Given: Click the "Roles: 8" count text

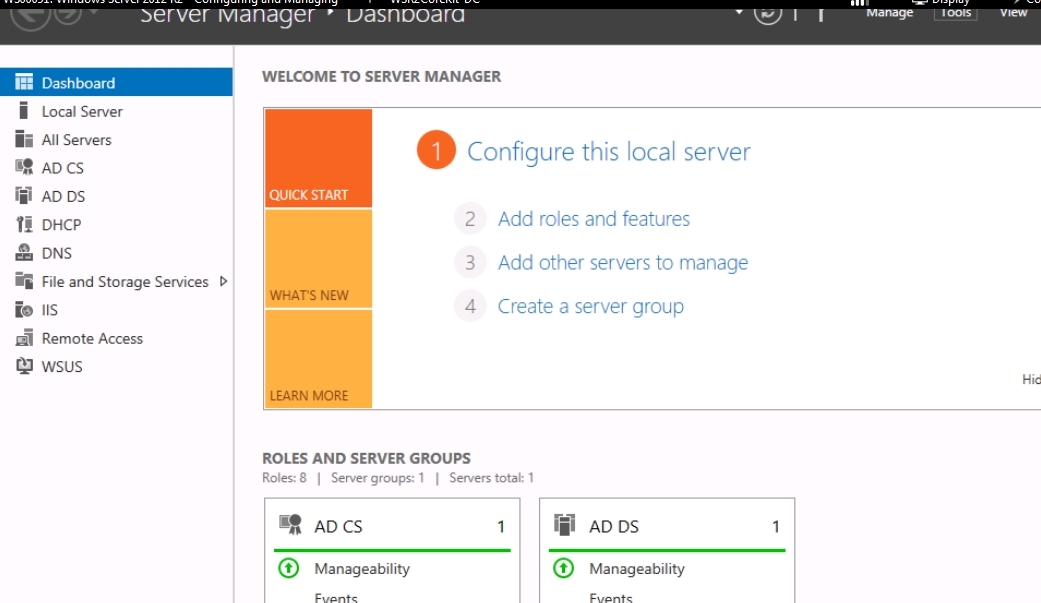Looking at the screenshot, I should tap(284, 477).
